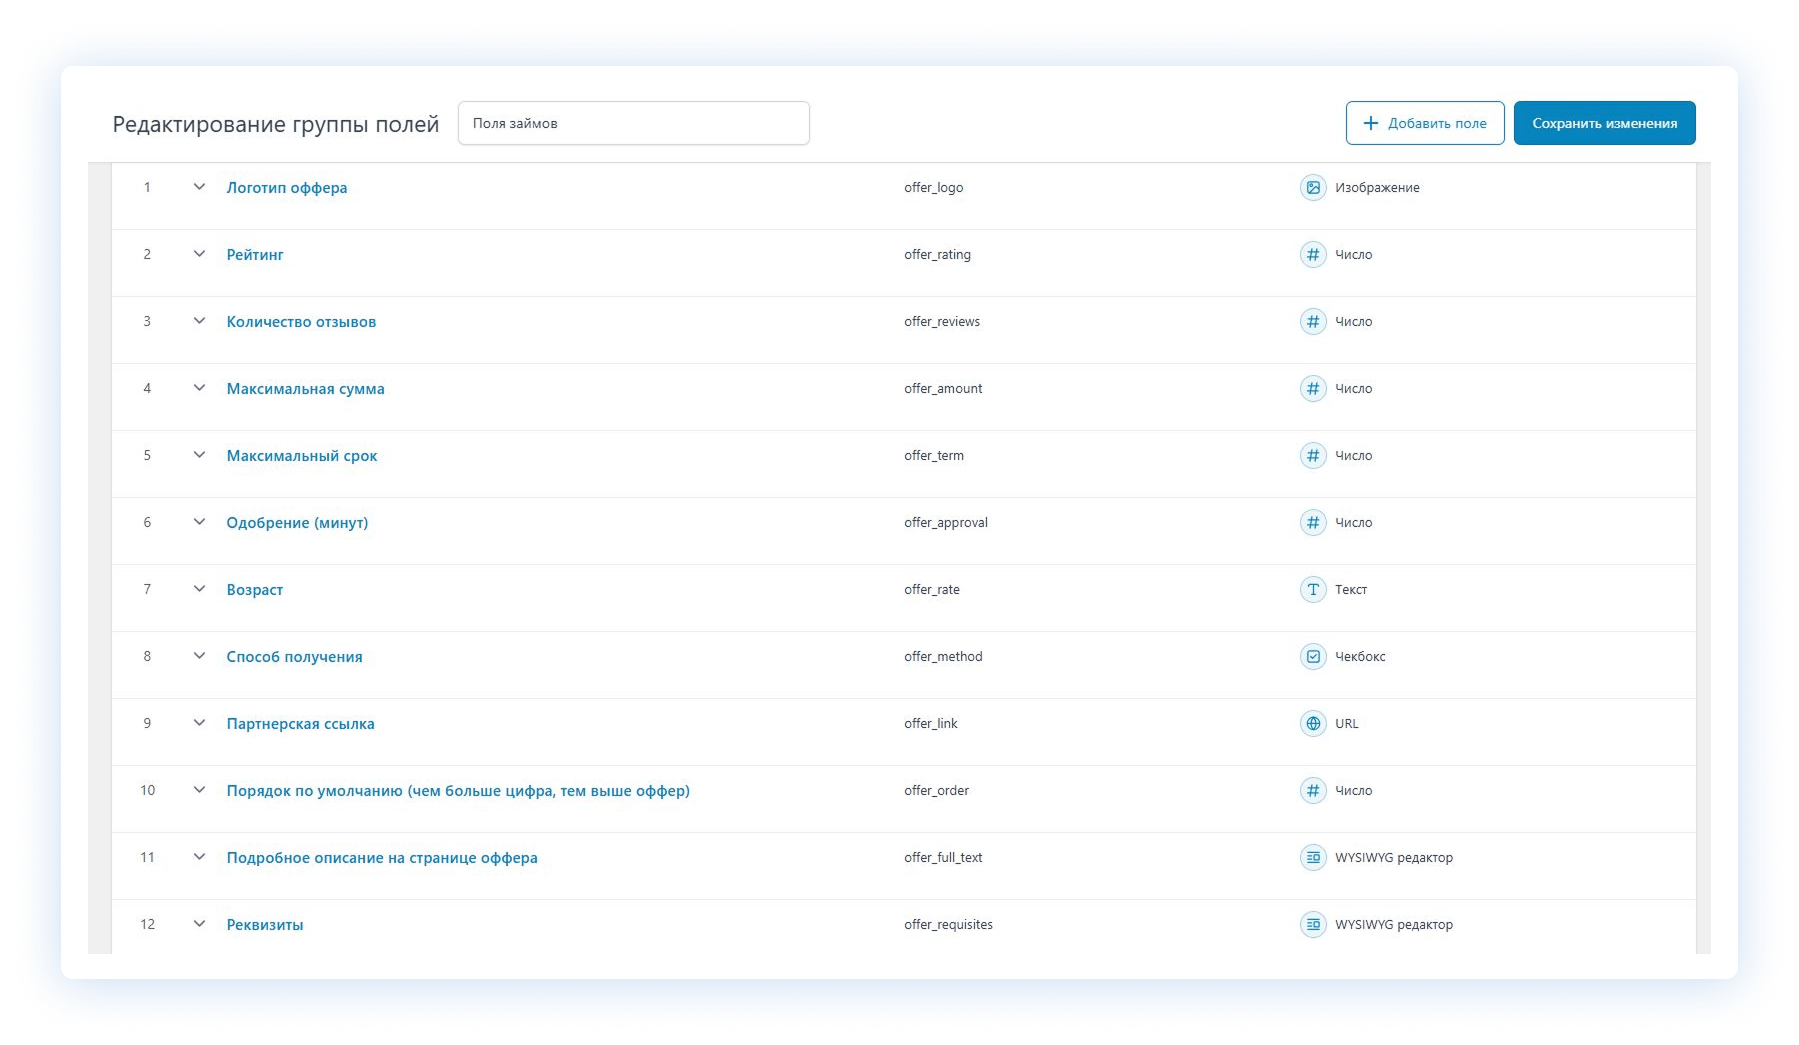Click the WYSIWYG icon in Реквизиты row
1799x1045 pixels.
click(x=1313, y=925)
